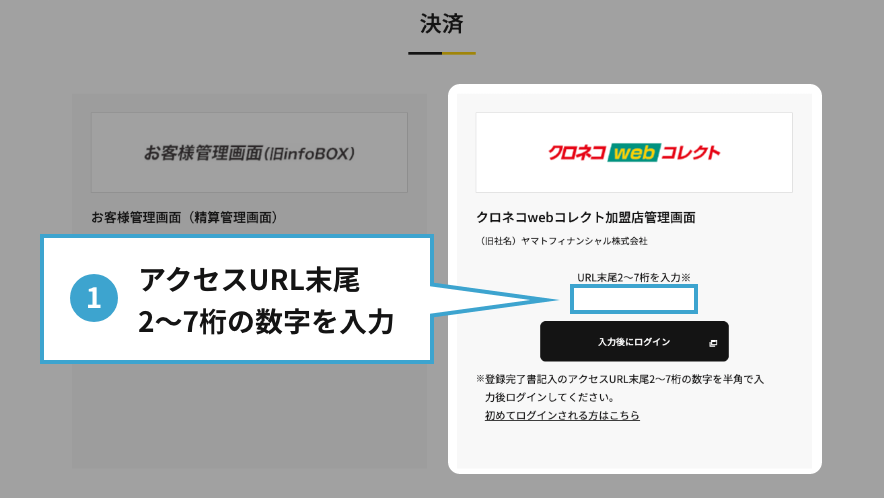Click the URL末尾2〜7桁 input field
884x498 pixels.
click(x=634, y=299)
